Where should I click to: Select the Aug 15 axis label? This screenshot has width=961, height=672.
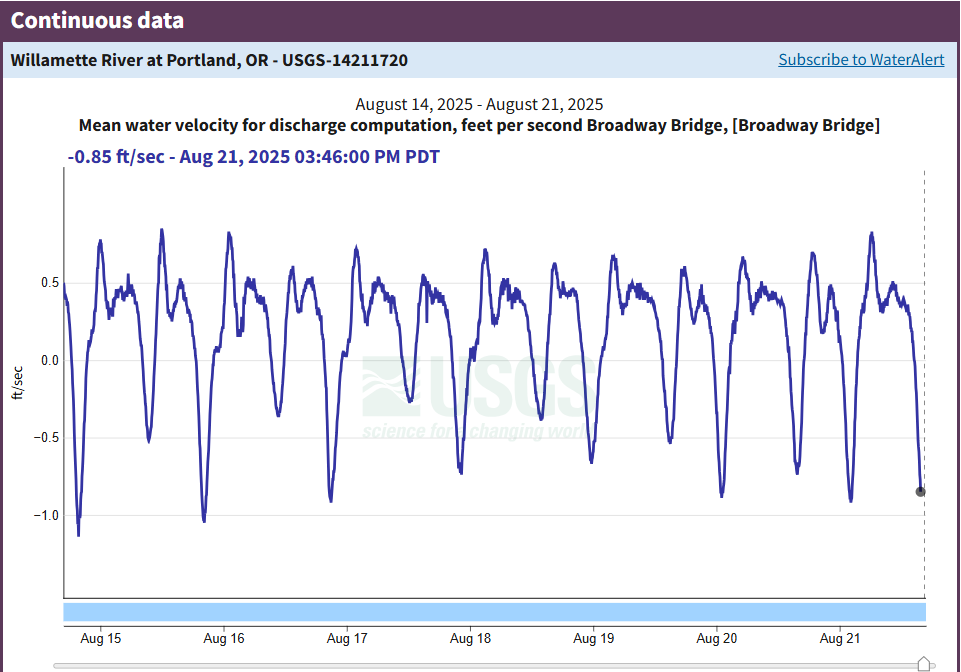click(x=102, y=637)
